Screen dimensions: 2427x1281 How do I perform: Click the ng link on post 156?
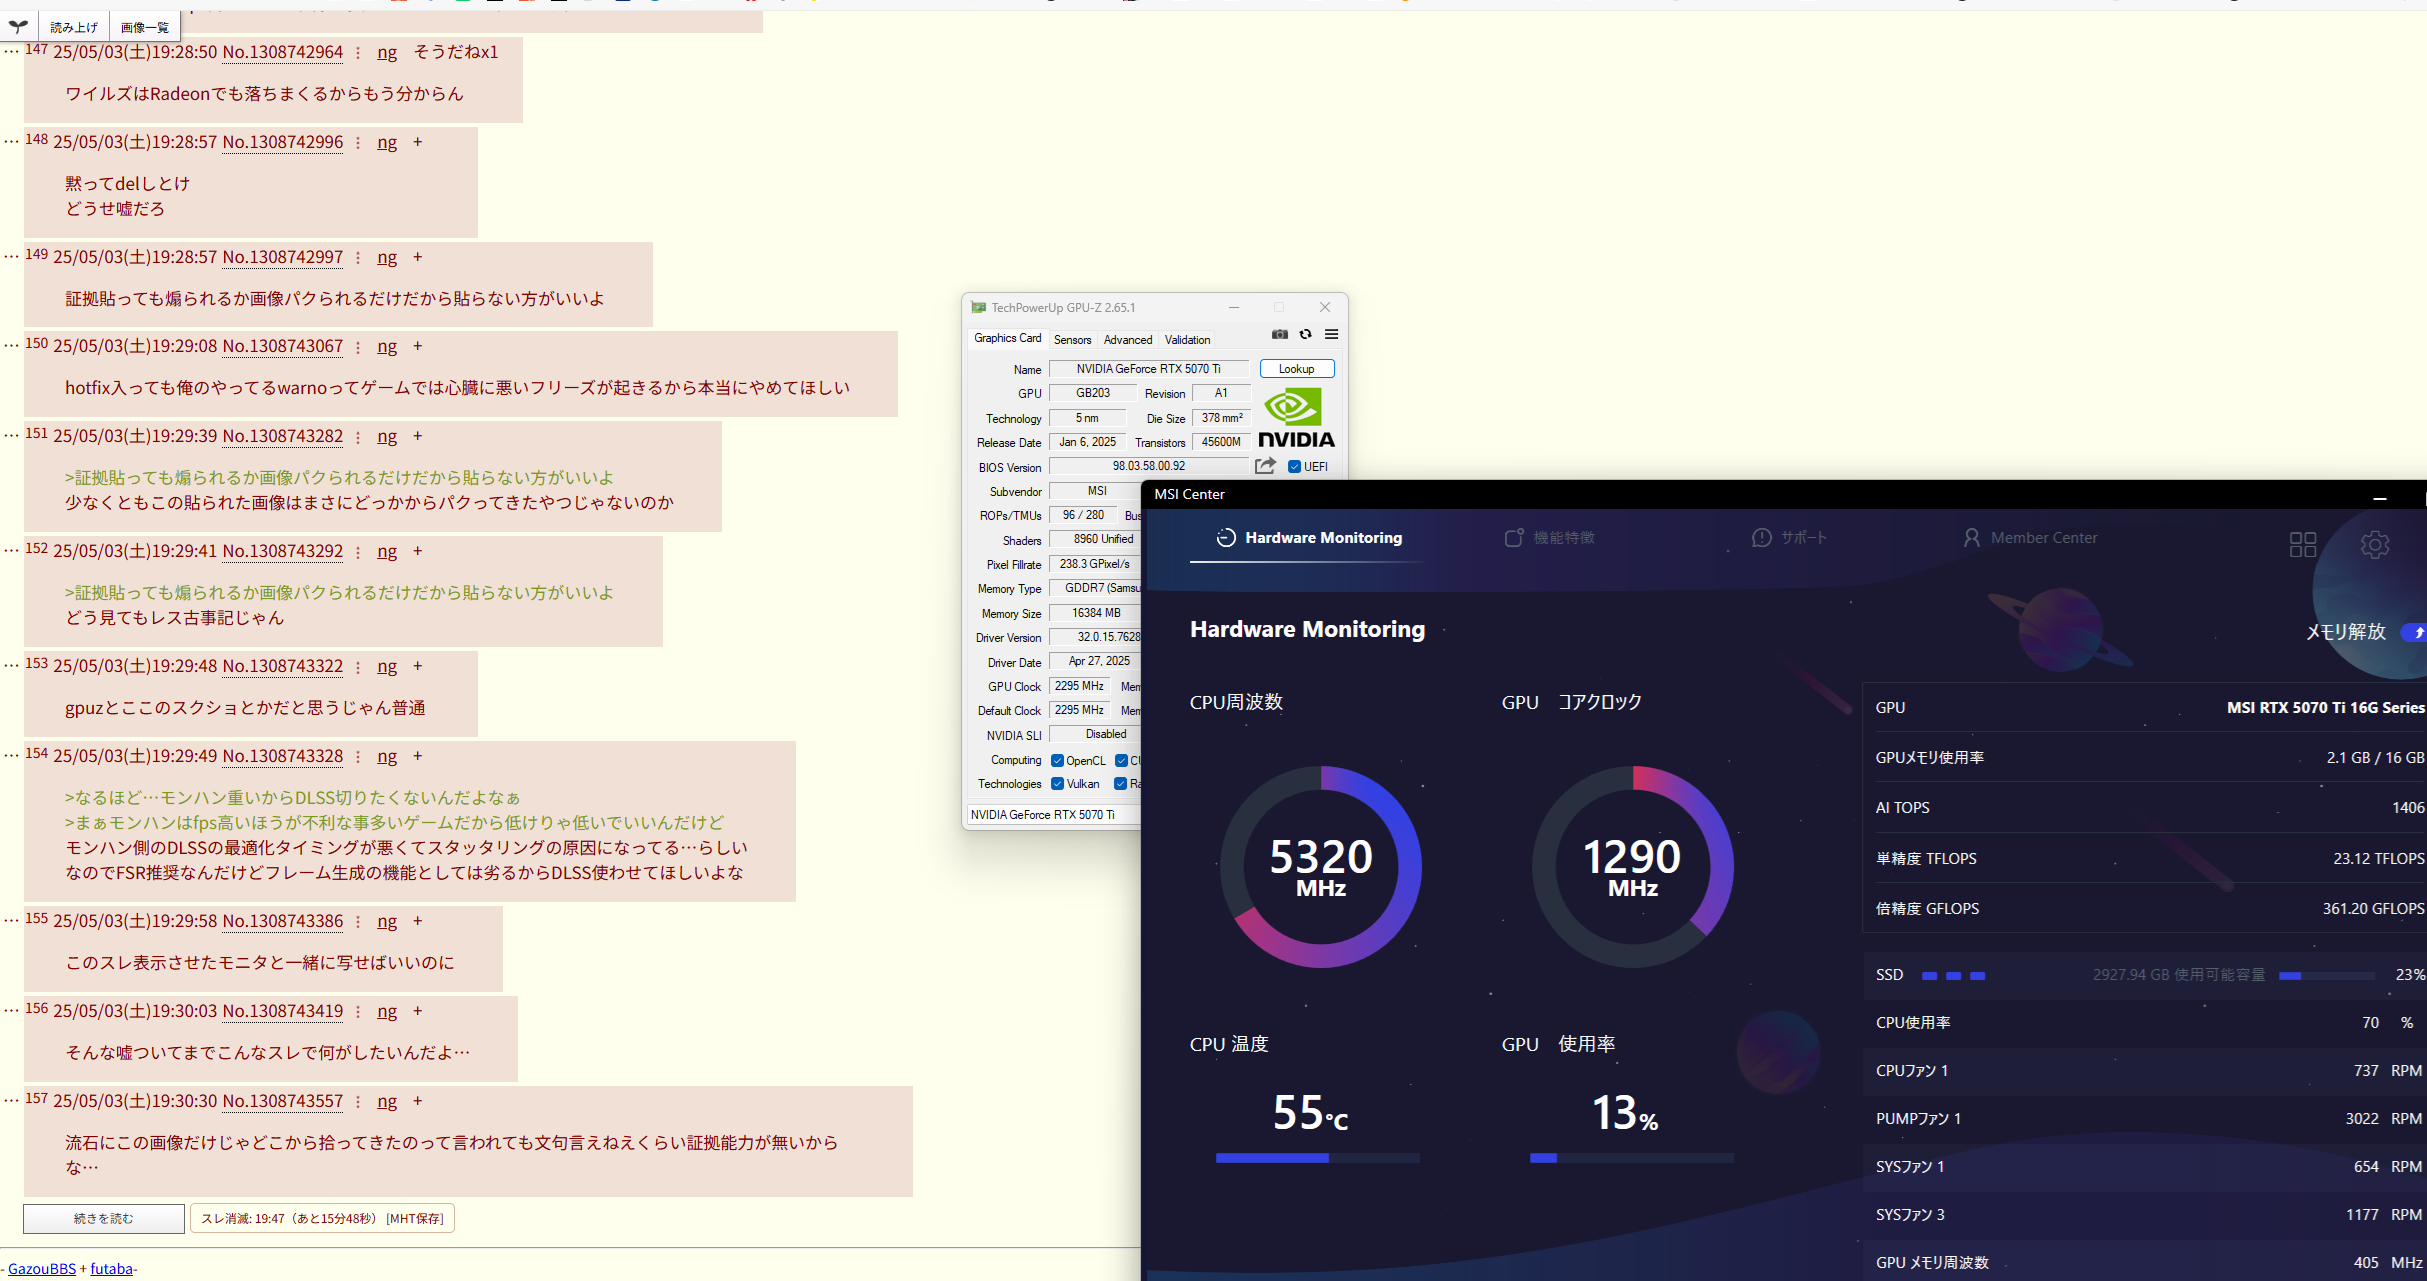(387, 1012)
